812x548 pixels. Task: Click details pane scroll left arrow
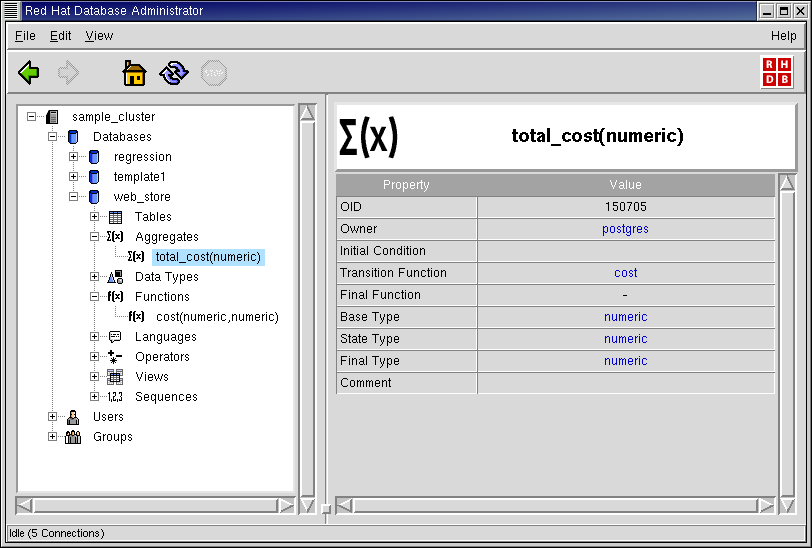[344, 506]
